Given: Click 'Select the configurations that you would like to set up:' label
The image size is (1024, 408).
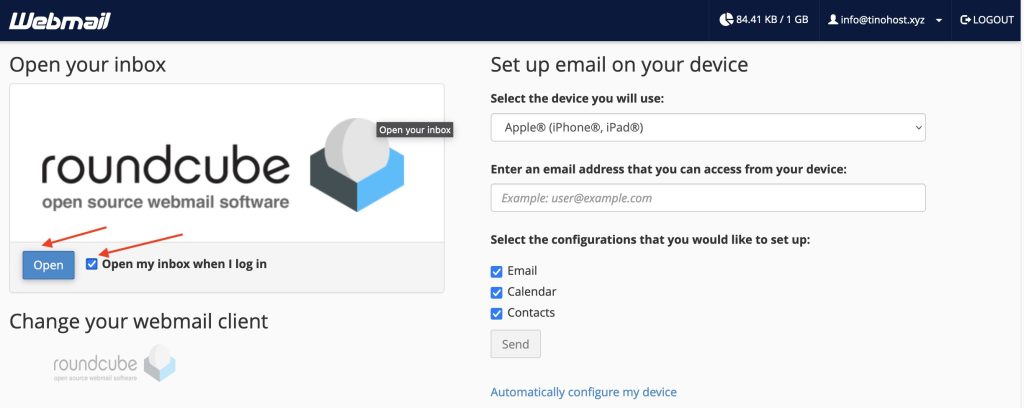Looking at the screenshot, I should coord(650,240).
